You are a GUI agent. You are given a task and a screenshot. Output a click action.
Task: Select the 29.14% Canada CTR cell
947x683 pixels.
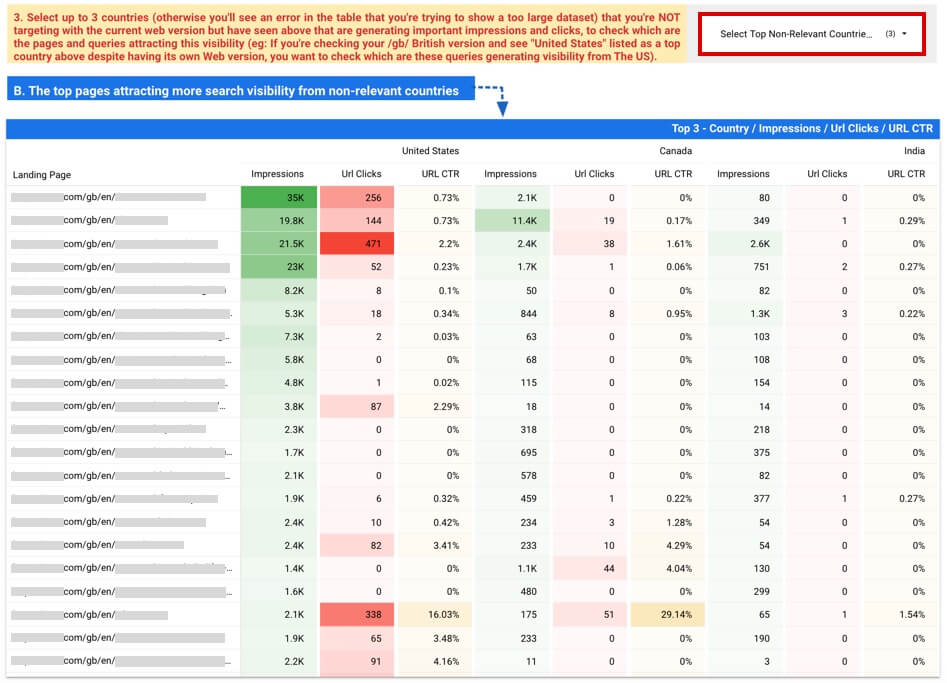668,614
